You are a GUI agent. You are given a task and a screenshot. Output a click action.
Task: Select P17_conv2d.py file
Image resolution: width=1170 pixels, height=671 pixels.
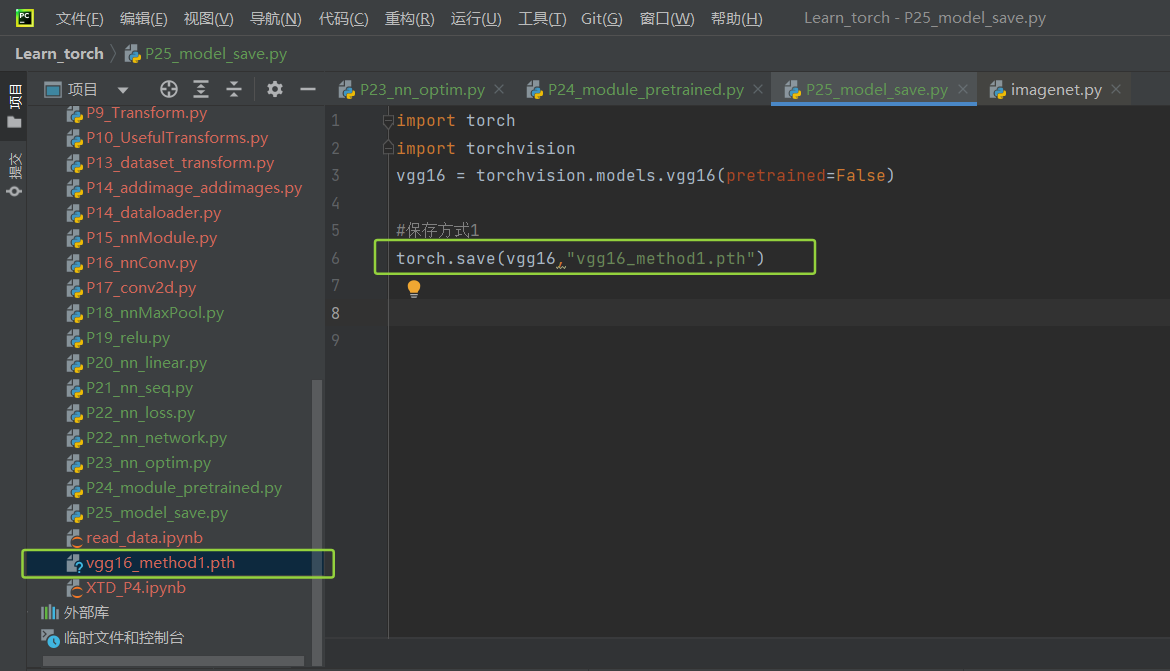pos(141,288)
